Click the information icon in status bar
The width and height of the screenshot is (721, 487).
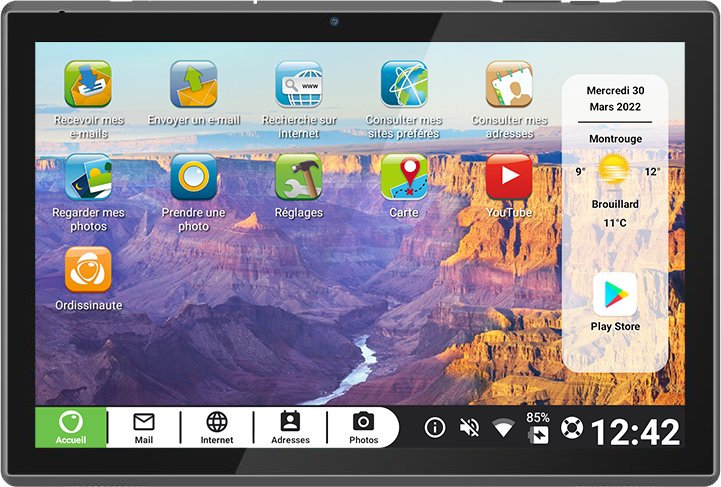(x=435, y=428)
